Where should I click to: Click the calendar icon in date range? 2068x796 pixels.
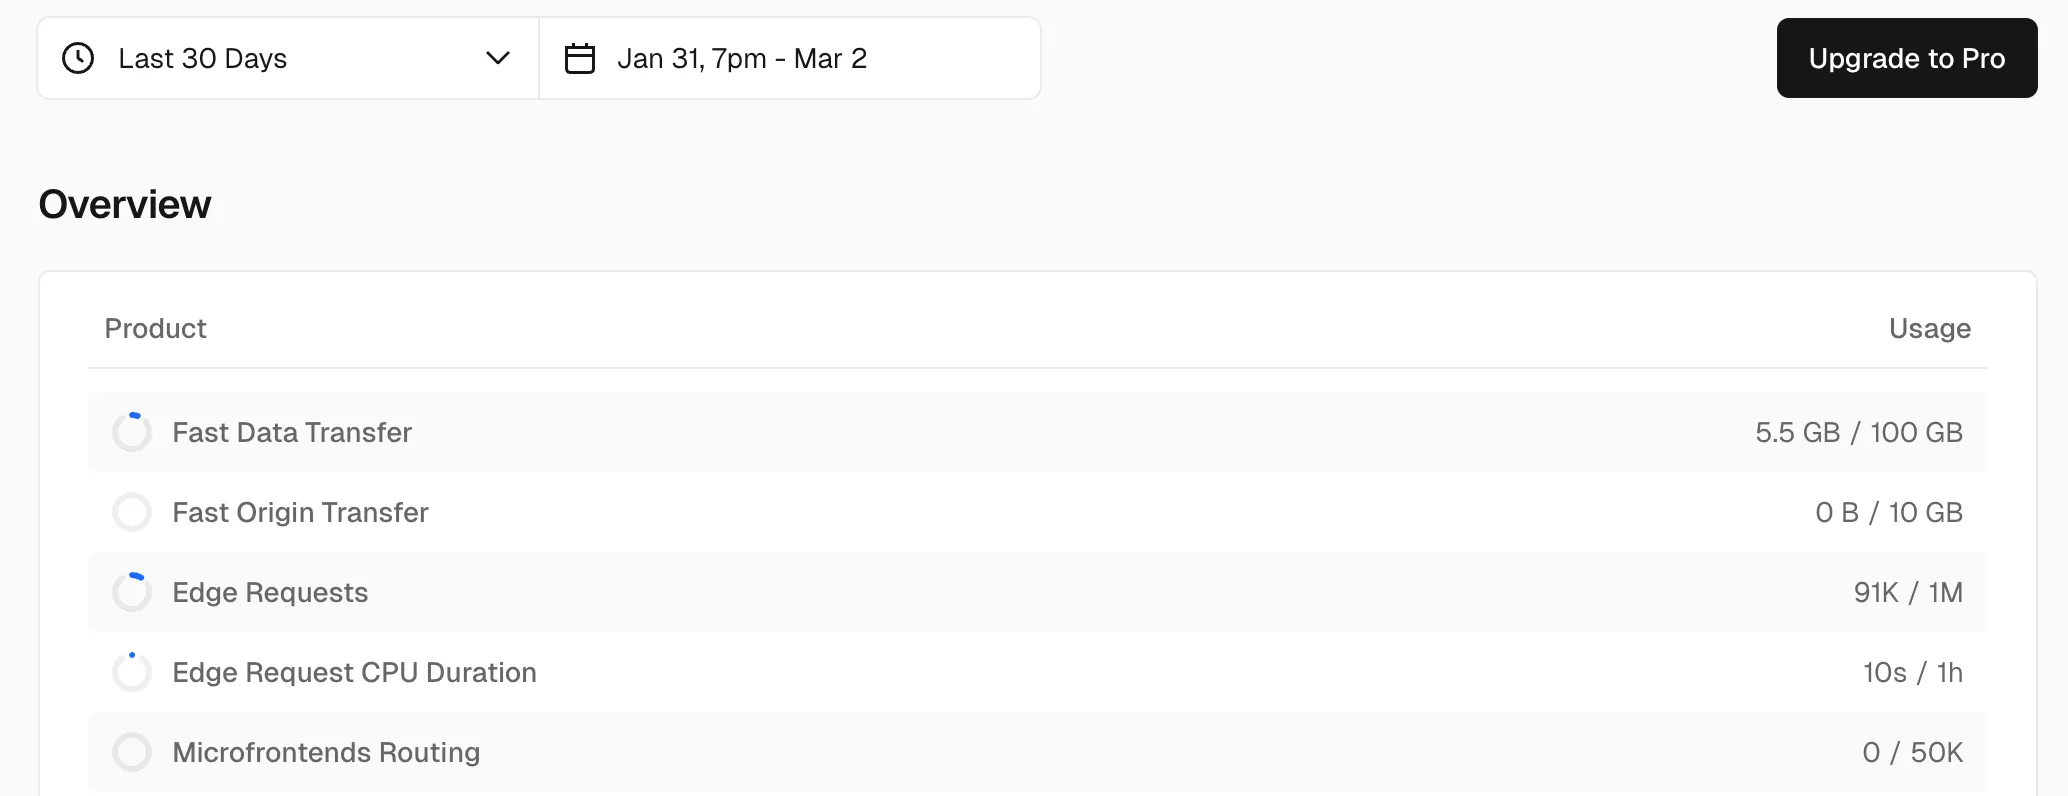(x=580, y=58)
